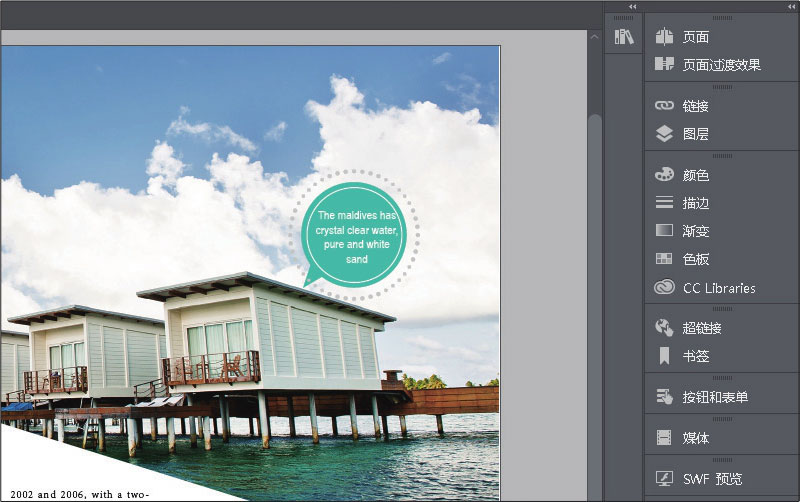Image resolution: width=800 pixels, height=502 pixels.
Task: Open the 描边 (Stroke) panel icon
Action: 664,203
